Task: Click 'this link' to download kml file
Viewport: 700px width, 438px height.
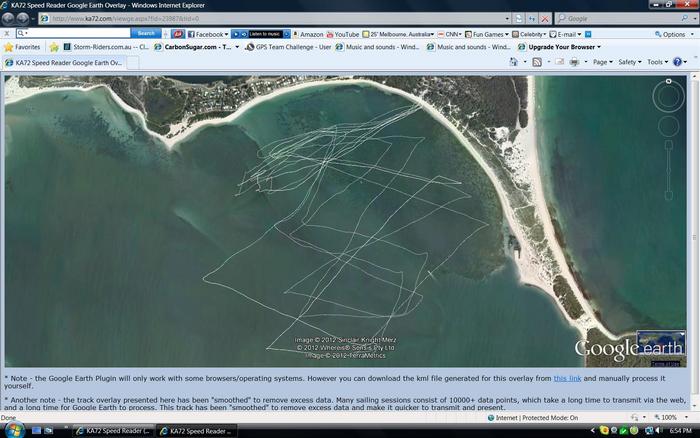Action: click(567, 378)
